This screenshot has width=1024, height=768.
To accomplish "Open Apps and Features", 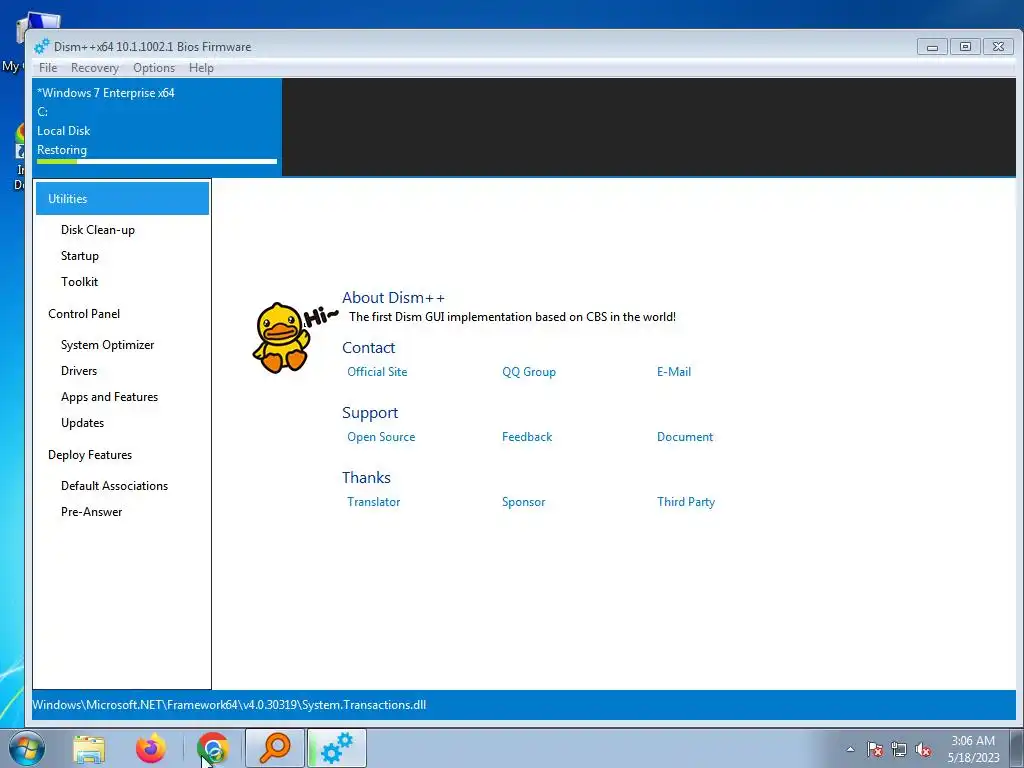I will pos(110,397).
